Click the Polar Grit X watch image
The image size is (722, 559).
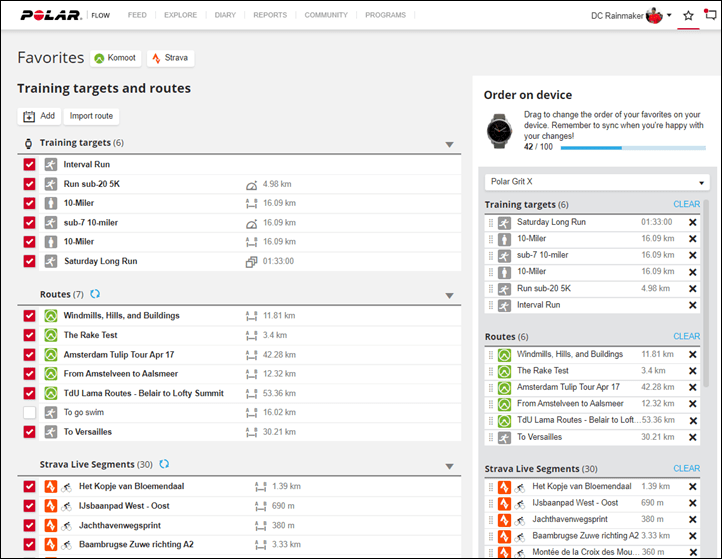(500, 131)
